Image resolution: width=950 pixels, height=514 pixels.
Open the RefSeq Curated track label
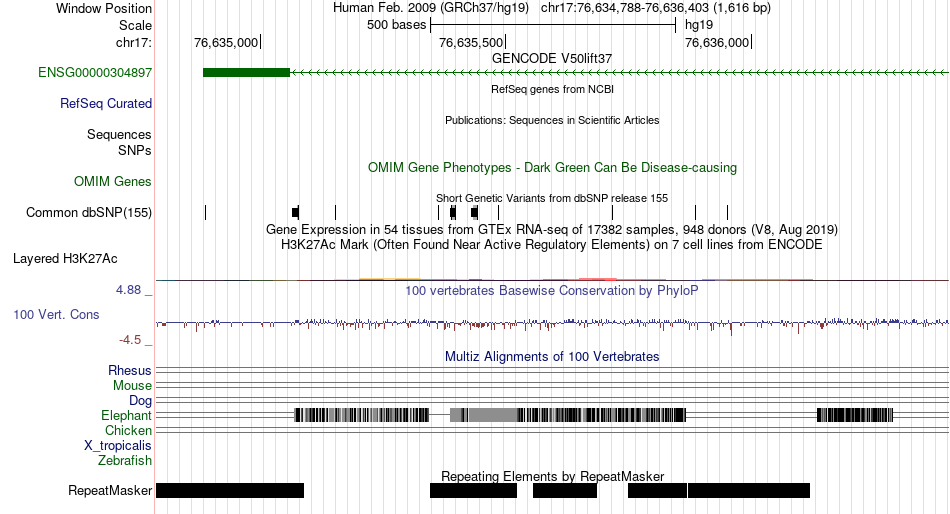[106, 104]
